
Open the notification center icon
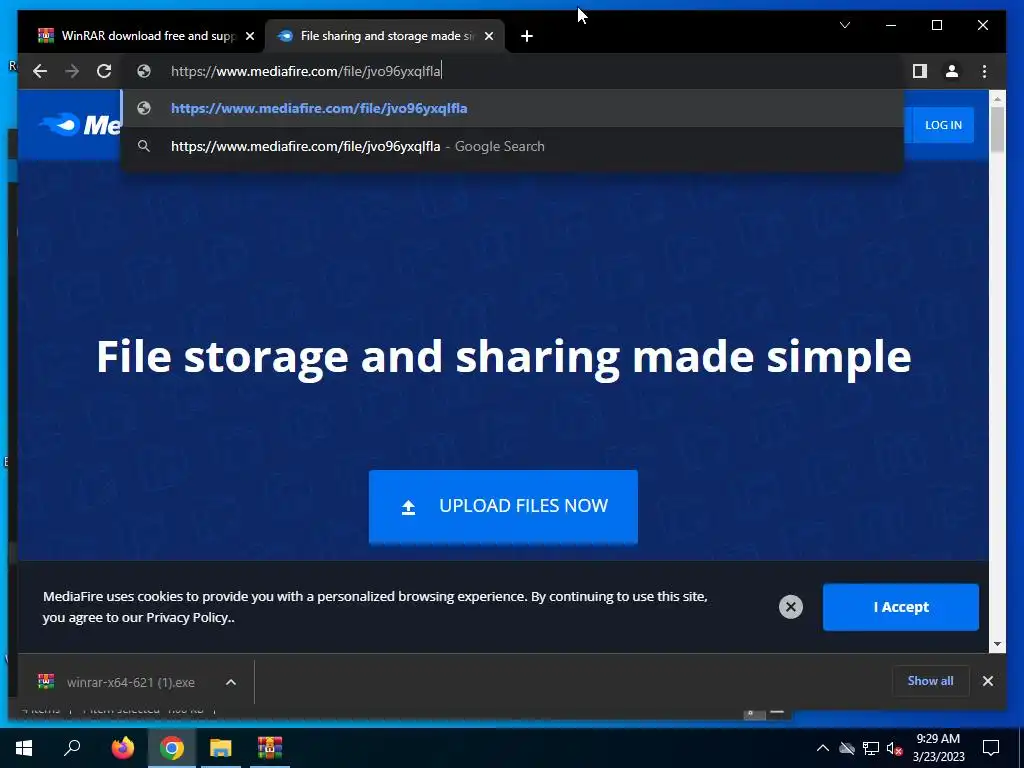991,748
